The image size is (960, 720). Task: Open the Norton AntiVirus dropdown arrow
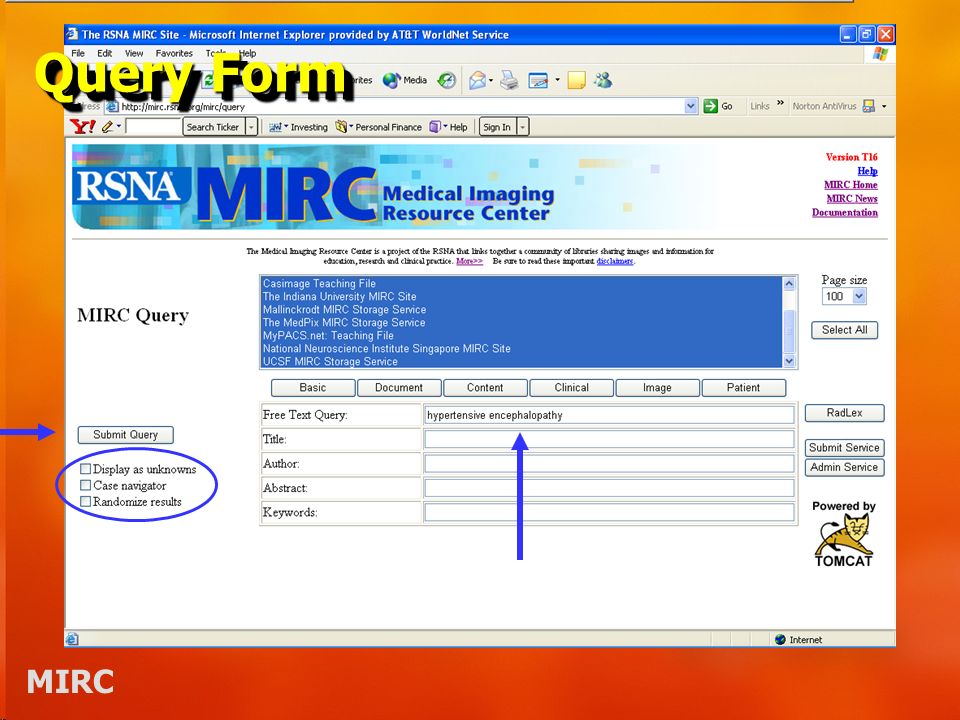[x=883, y=106]
